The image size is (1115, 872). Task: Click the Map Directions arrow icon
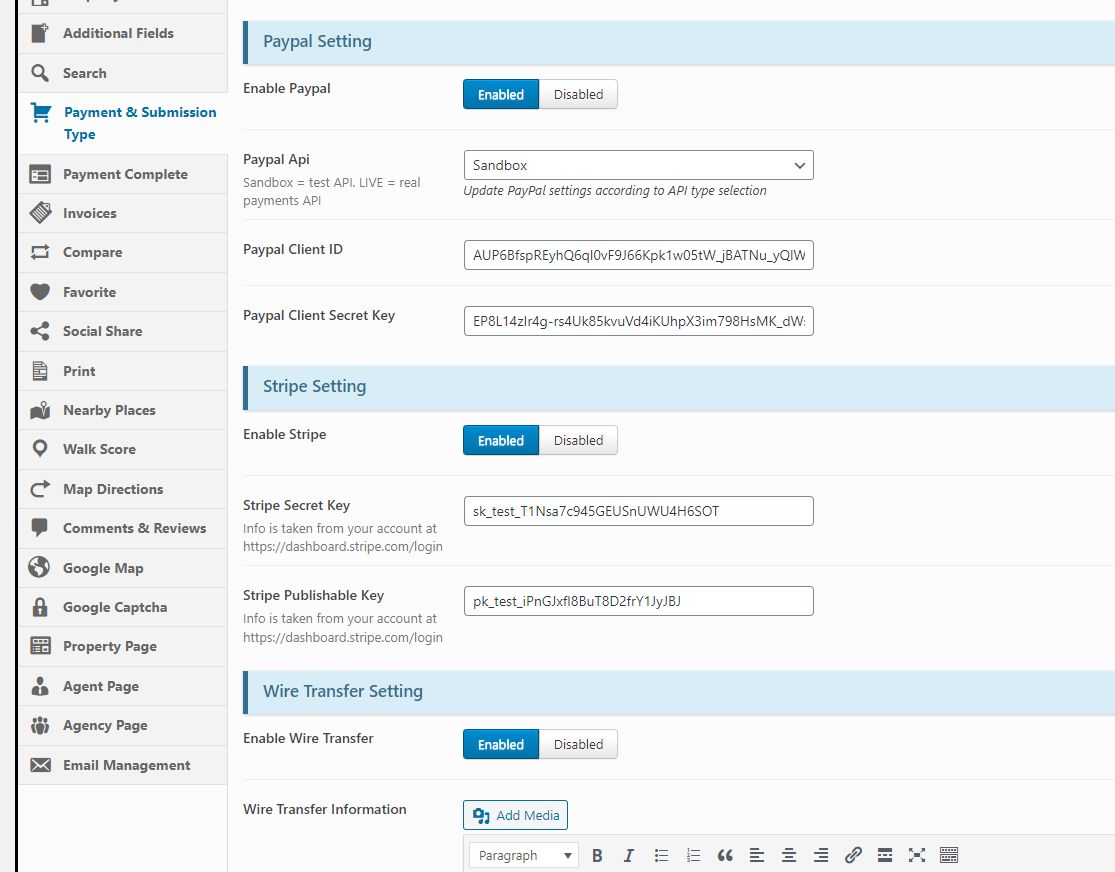pos(41,489)
